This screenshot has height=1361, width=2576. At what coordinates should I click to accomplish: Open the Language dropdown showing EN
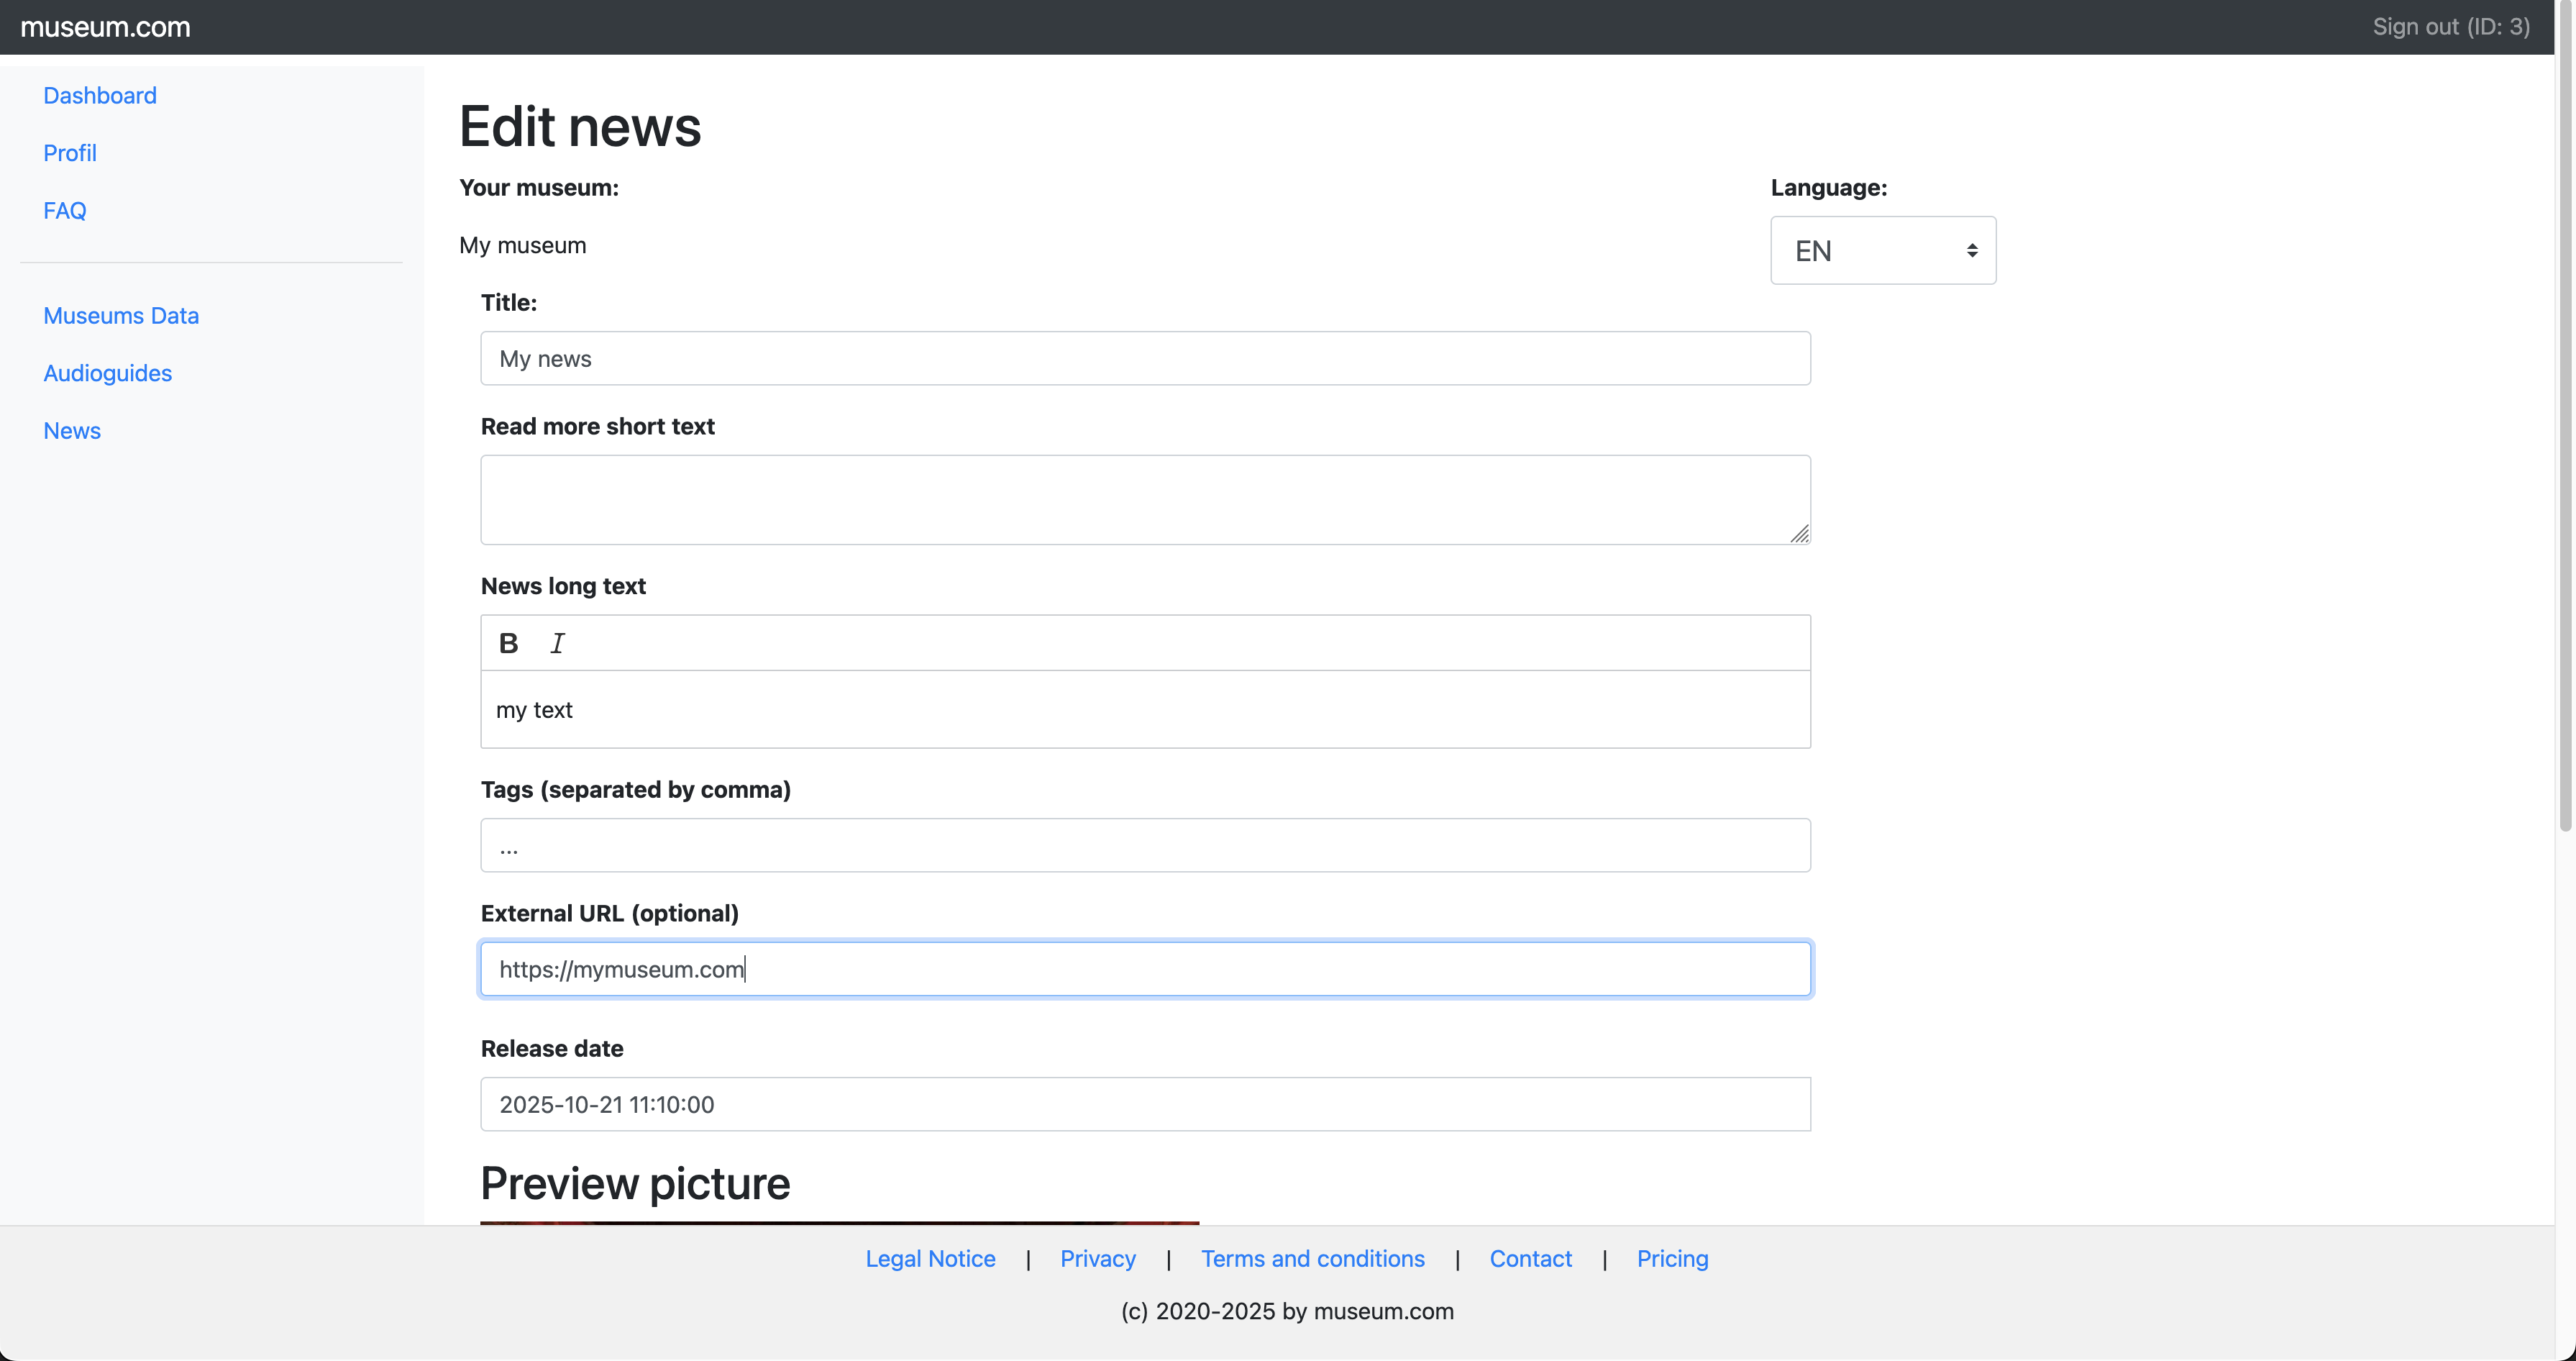(x=1882, y=250)
